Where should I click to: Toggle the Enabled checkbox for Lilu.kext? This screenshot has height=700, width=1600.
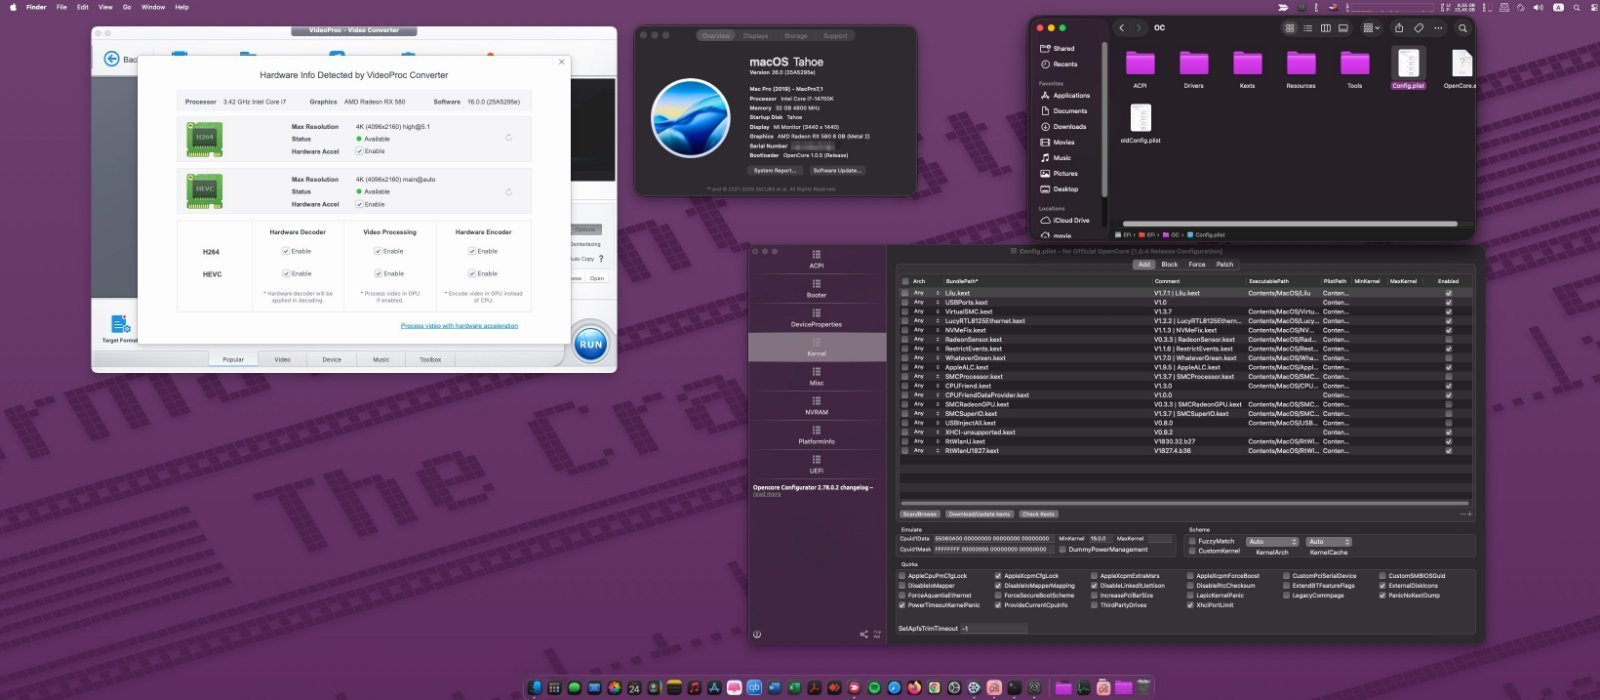[1448, 293]
